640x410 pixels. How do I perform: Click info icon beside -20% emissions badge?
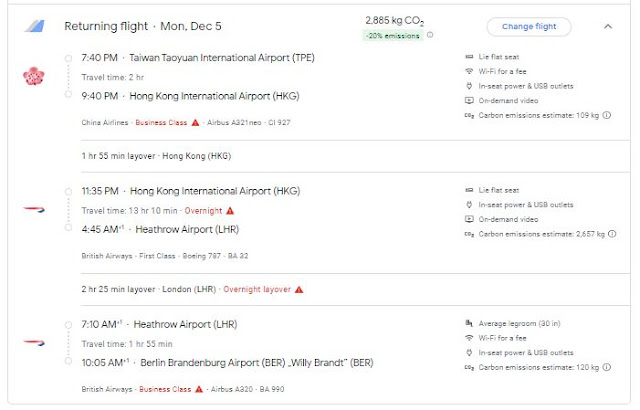point(431,35)
